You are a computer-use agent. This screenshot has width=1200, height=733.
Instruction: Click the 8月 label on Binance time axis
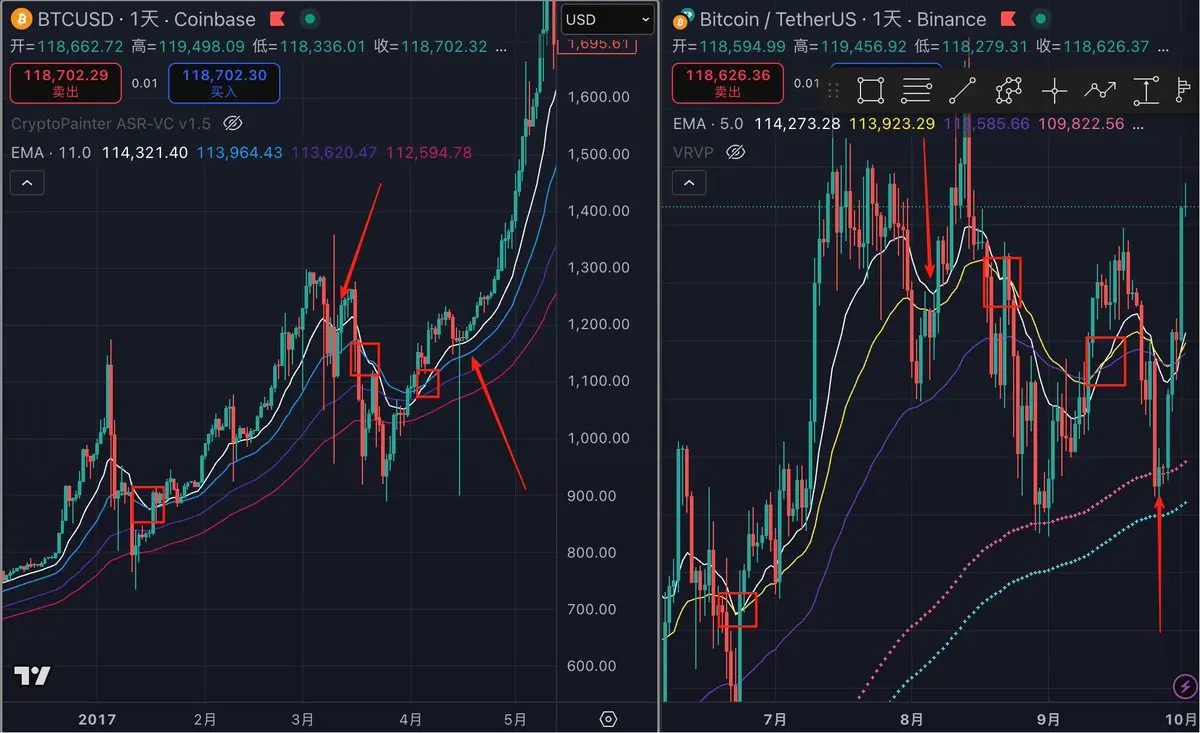click(x=912, y=719)
